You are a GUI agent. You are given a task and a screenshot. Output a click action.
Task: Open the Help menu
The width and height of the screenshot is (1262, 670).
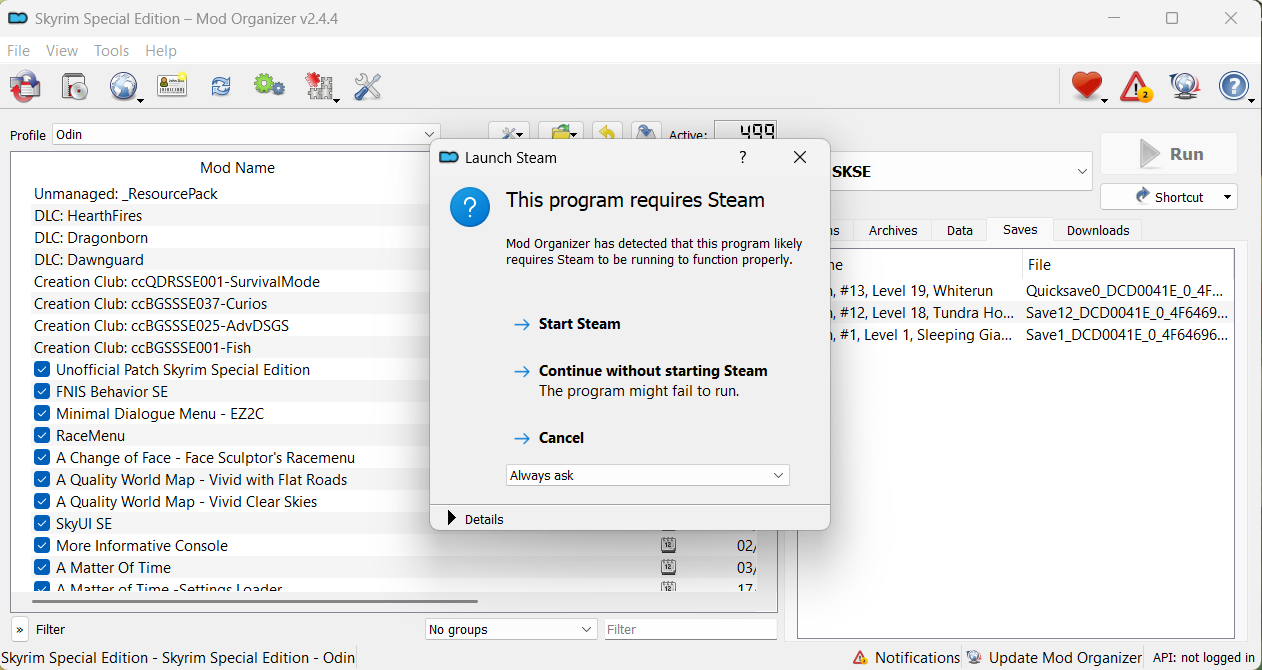pos(161,51)
